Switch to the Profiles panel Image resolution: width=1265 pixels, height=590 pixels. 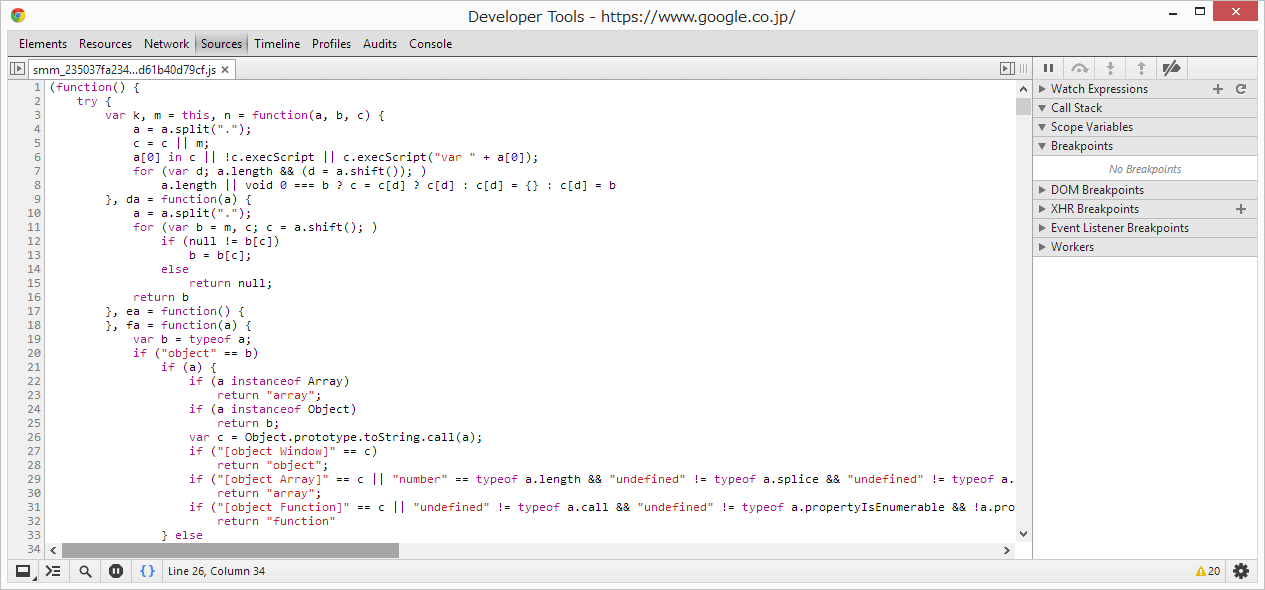pos(331,44)
